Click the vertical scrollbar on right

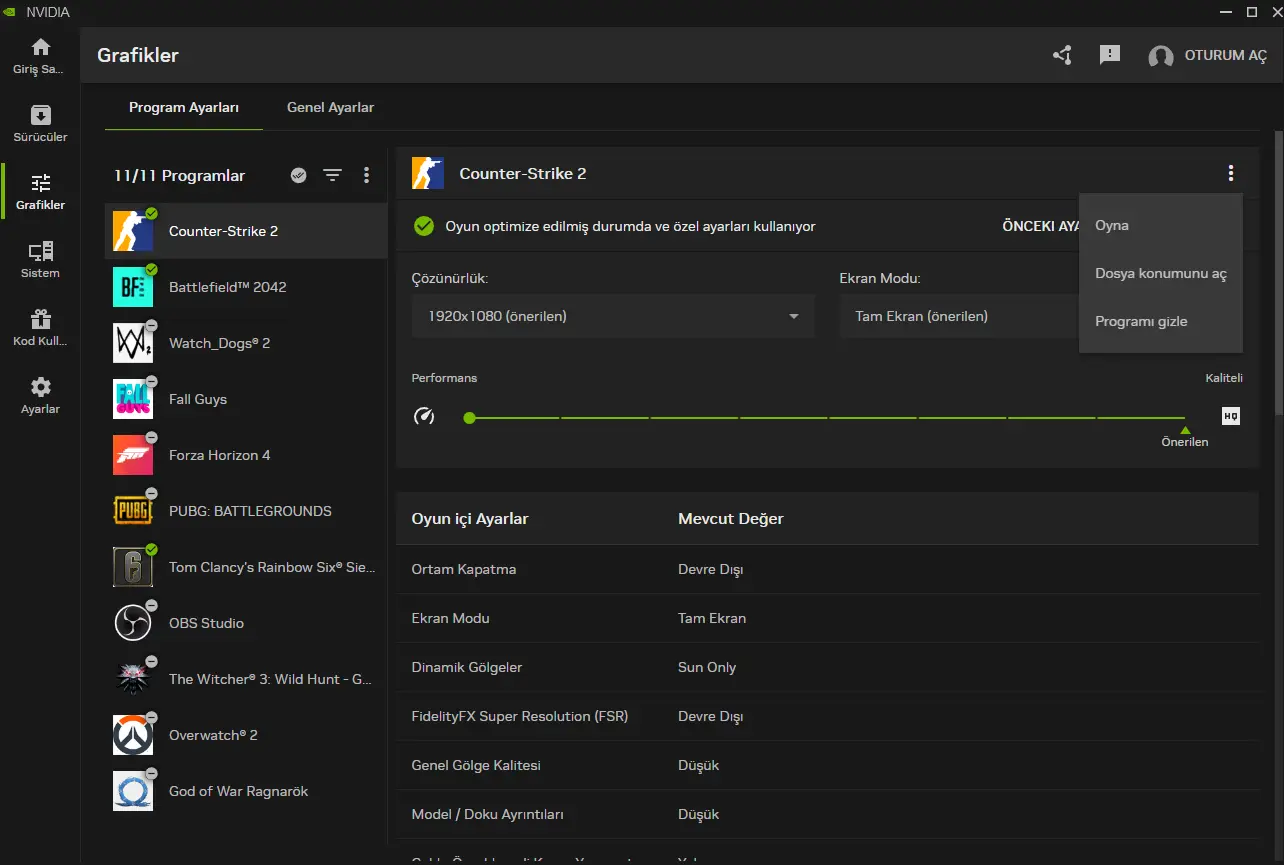click(1278, 273)
